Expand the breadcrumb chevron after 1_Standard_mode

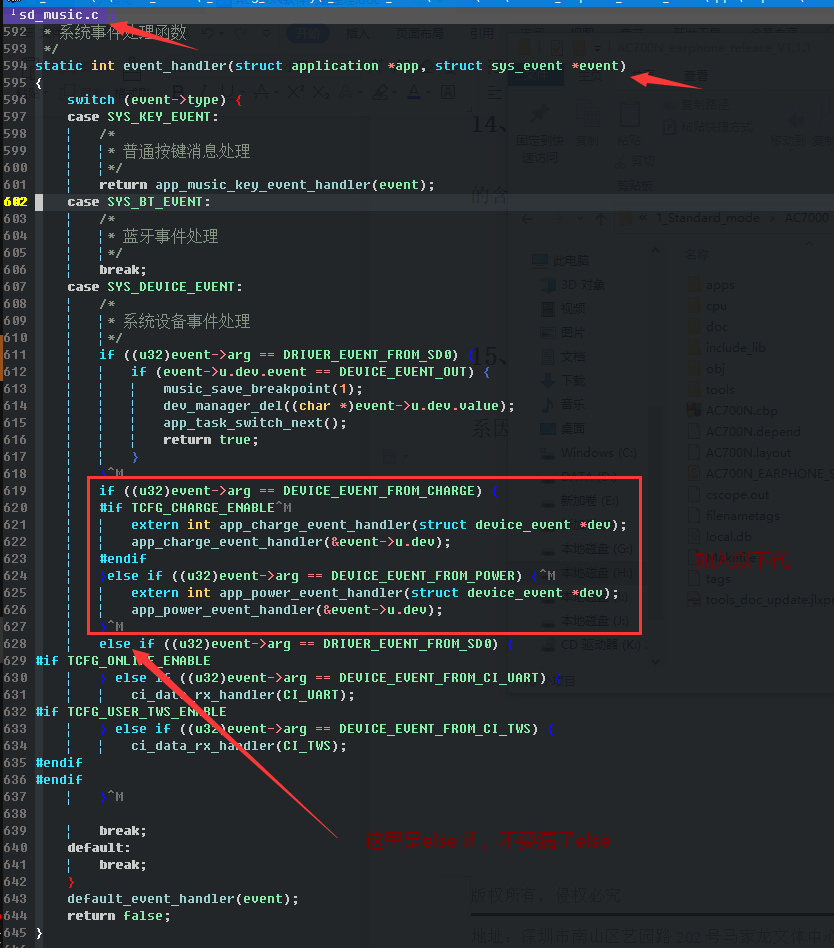(x=772, y=218)
